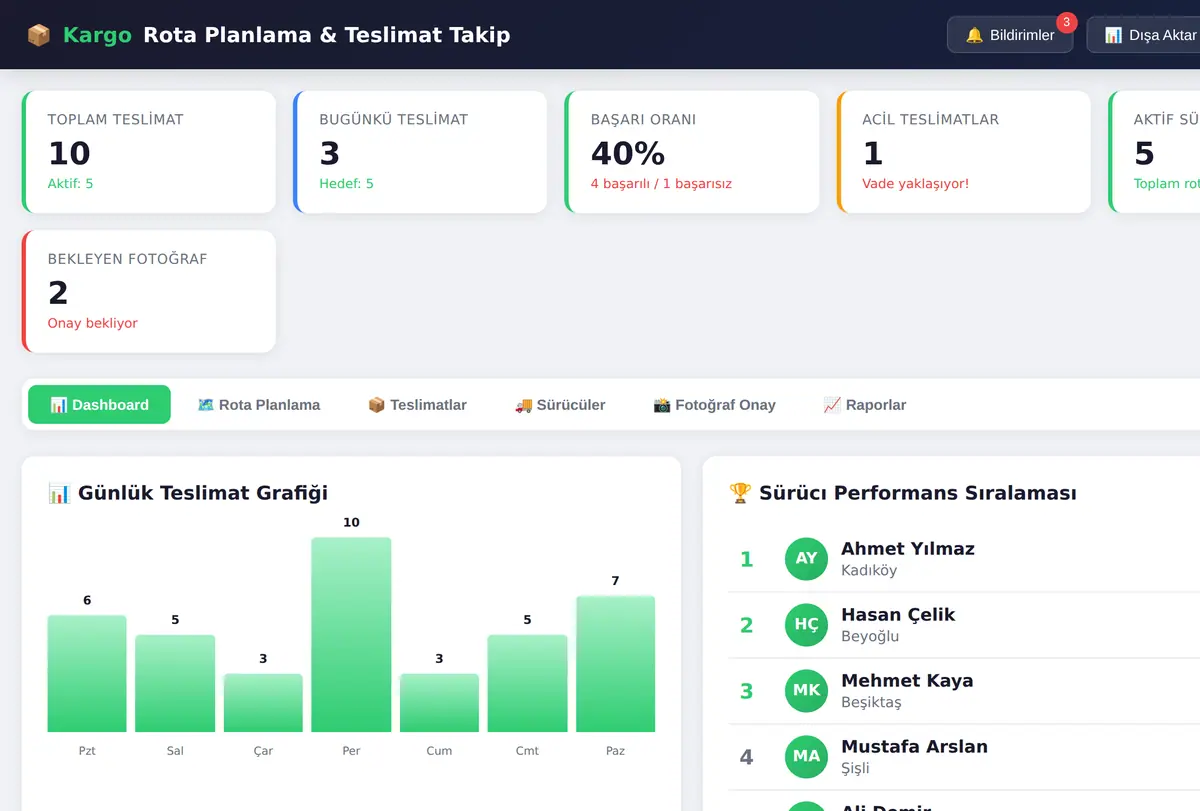
Task: Switch to the Dashboard tab
Action: [x=99, y=405]
